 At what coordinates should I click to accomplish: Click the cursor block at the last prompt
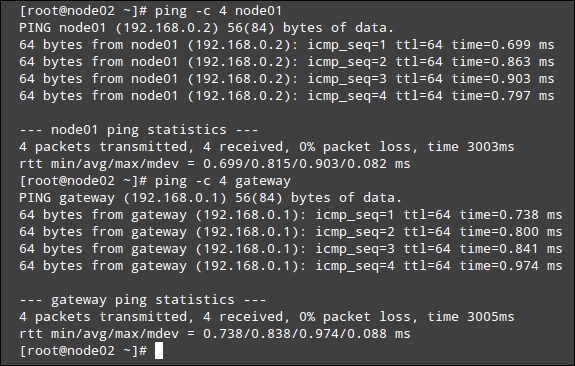coord(159,351)
